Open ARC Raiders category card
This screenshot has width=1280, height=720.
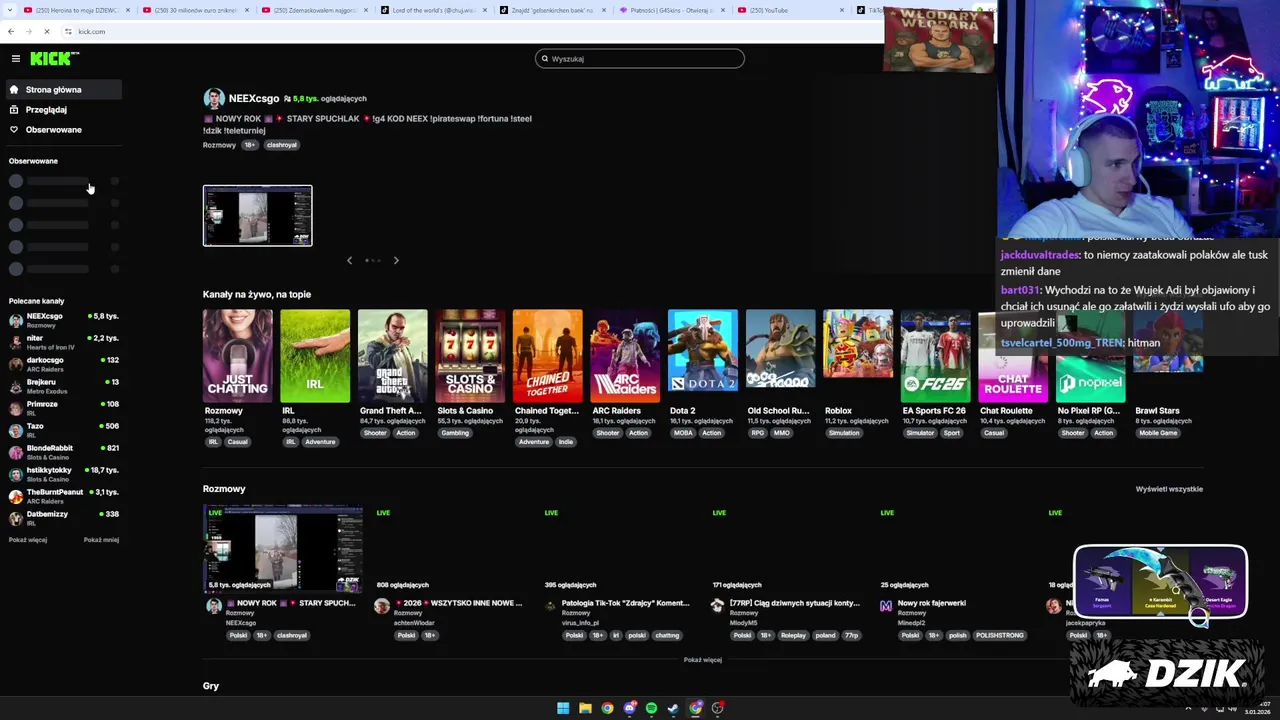click(625, 356)
